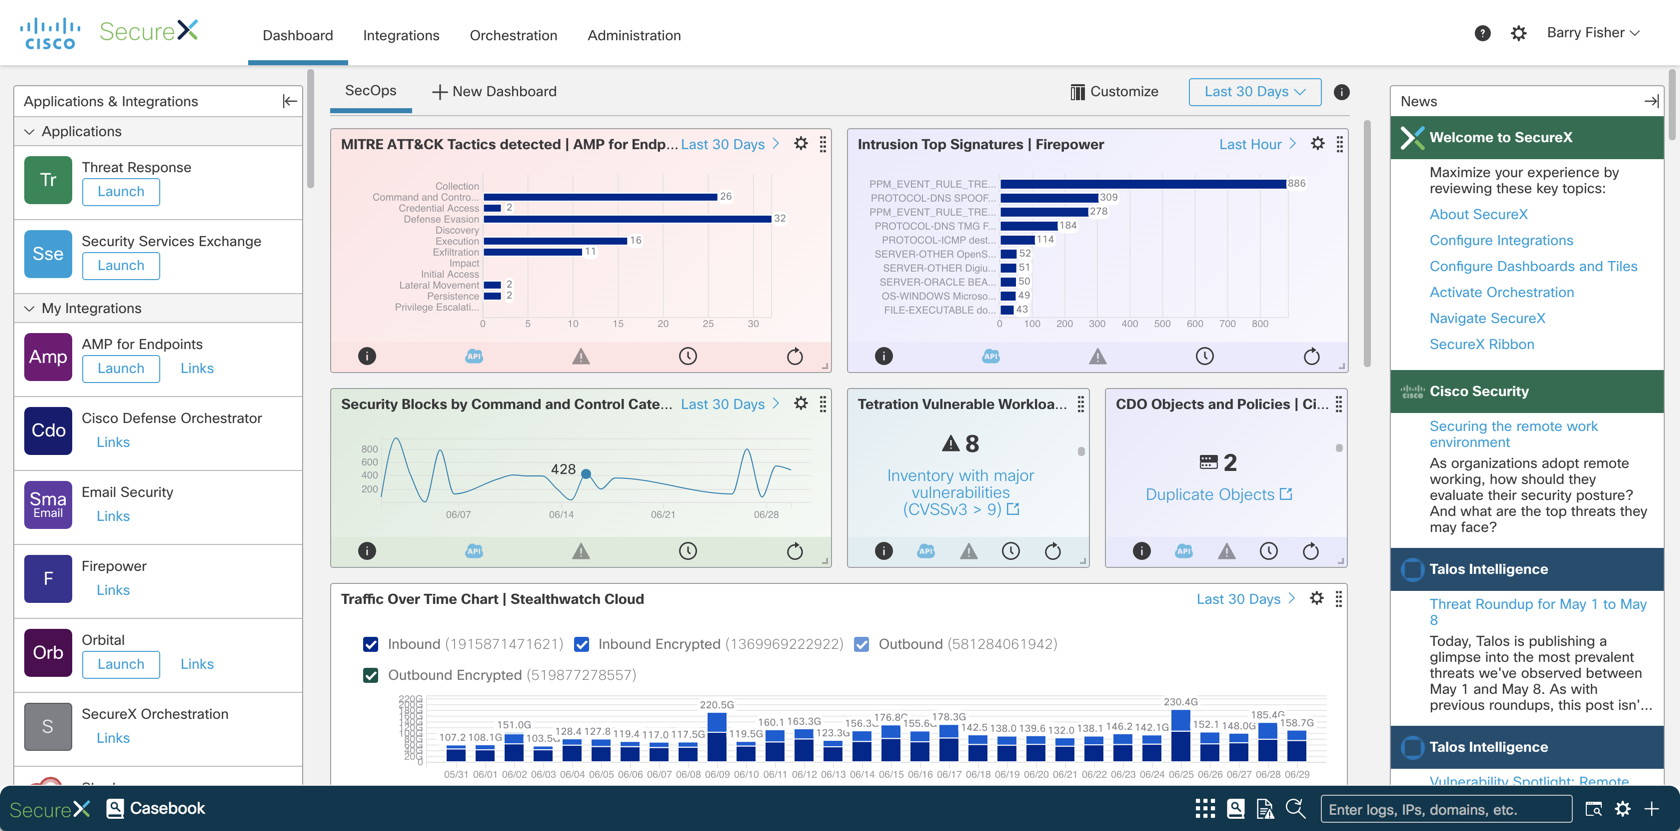Show info for Tetration Vulnerable Workload tile
This screenshot has width=1680, height=831.
click(x=884, y=551)
